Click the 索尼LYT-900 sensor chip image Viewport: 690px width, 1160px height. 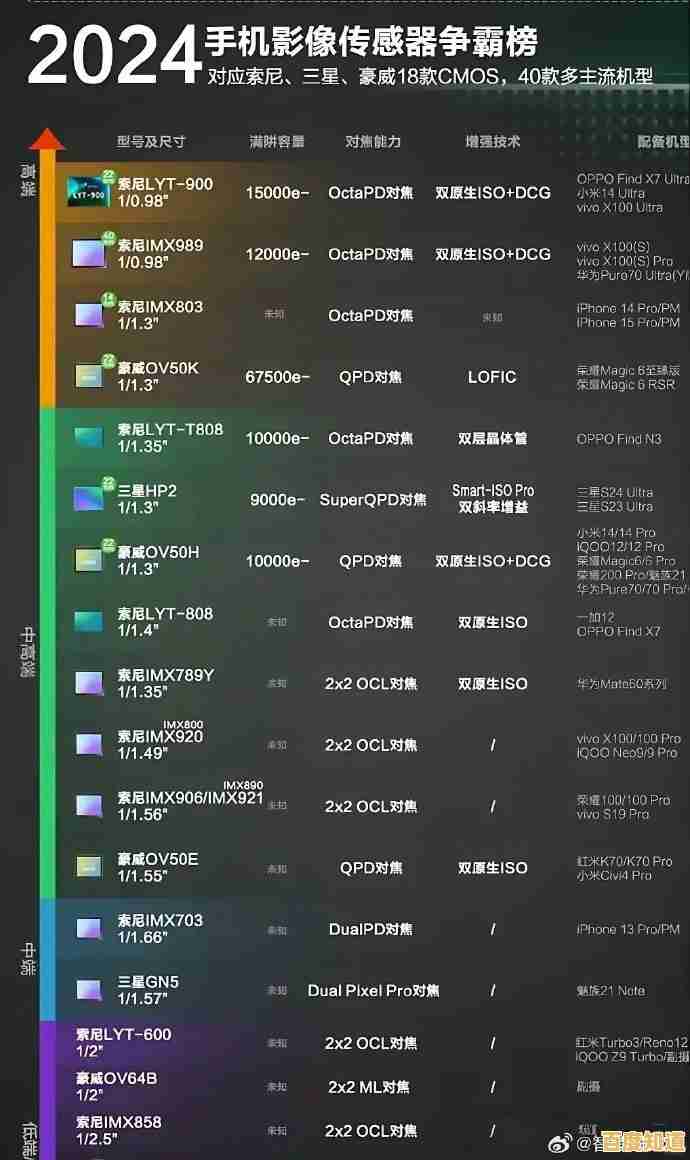point(89,192)
